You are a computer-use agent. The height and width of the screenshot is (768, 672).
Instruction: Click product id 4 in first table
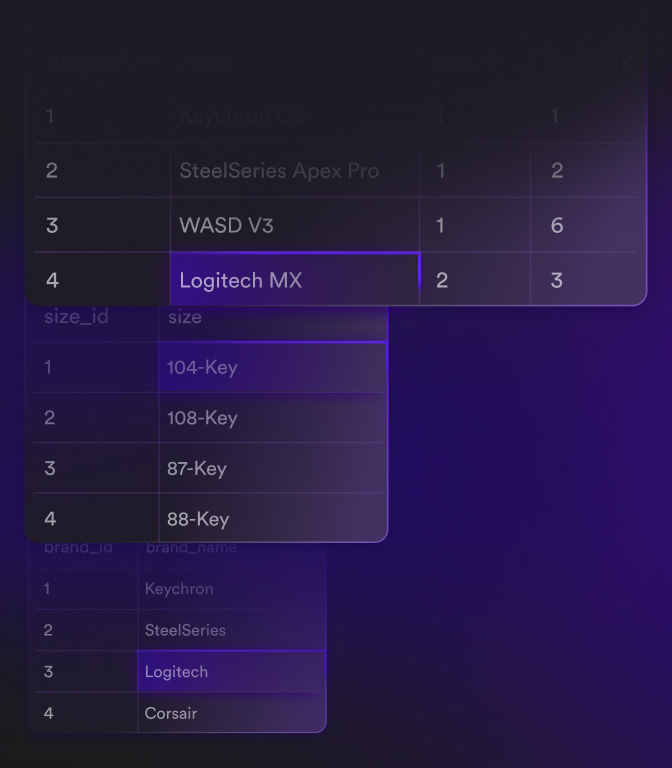52,280
